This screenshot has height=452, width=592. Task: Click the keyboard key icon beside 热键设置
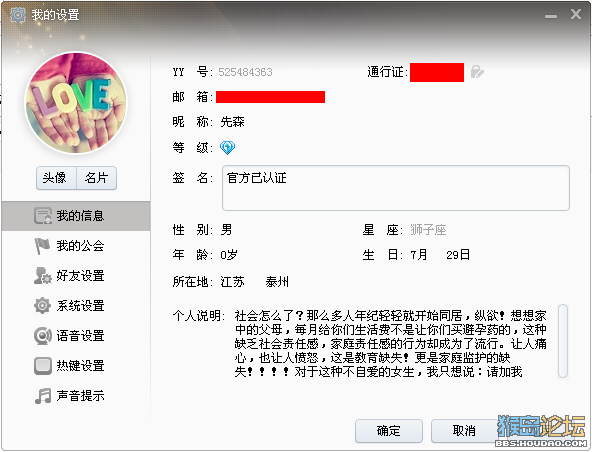coord(43,366)
